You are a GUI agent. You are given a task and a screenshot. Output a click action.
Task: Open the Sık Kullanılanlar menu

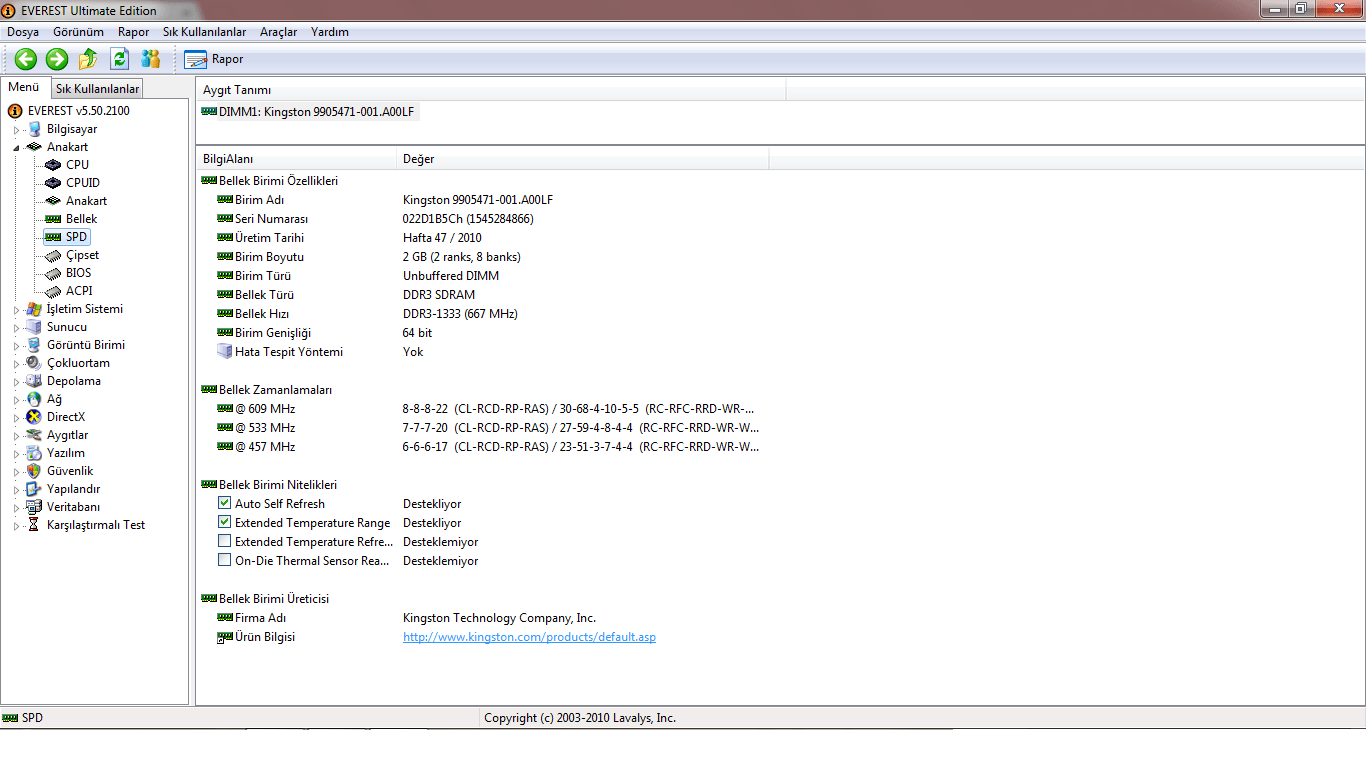point(205,32)
